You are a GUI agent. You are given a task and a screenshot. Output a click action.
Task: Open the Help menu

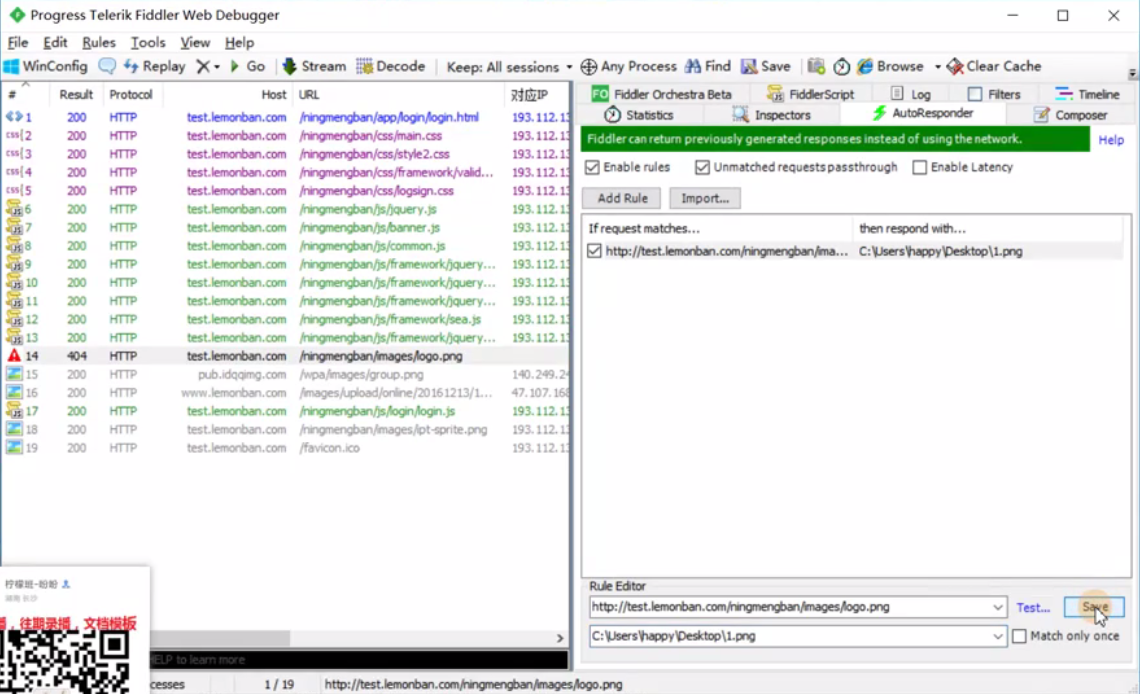point(239,42)
